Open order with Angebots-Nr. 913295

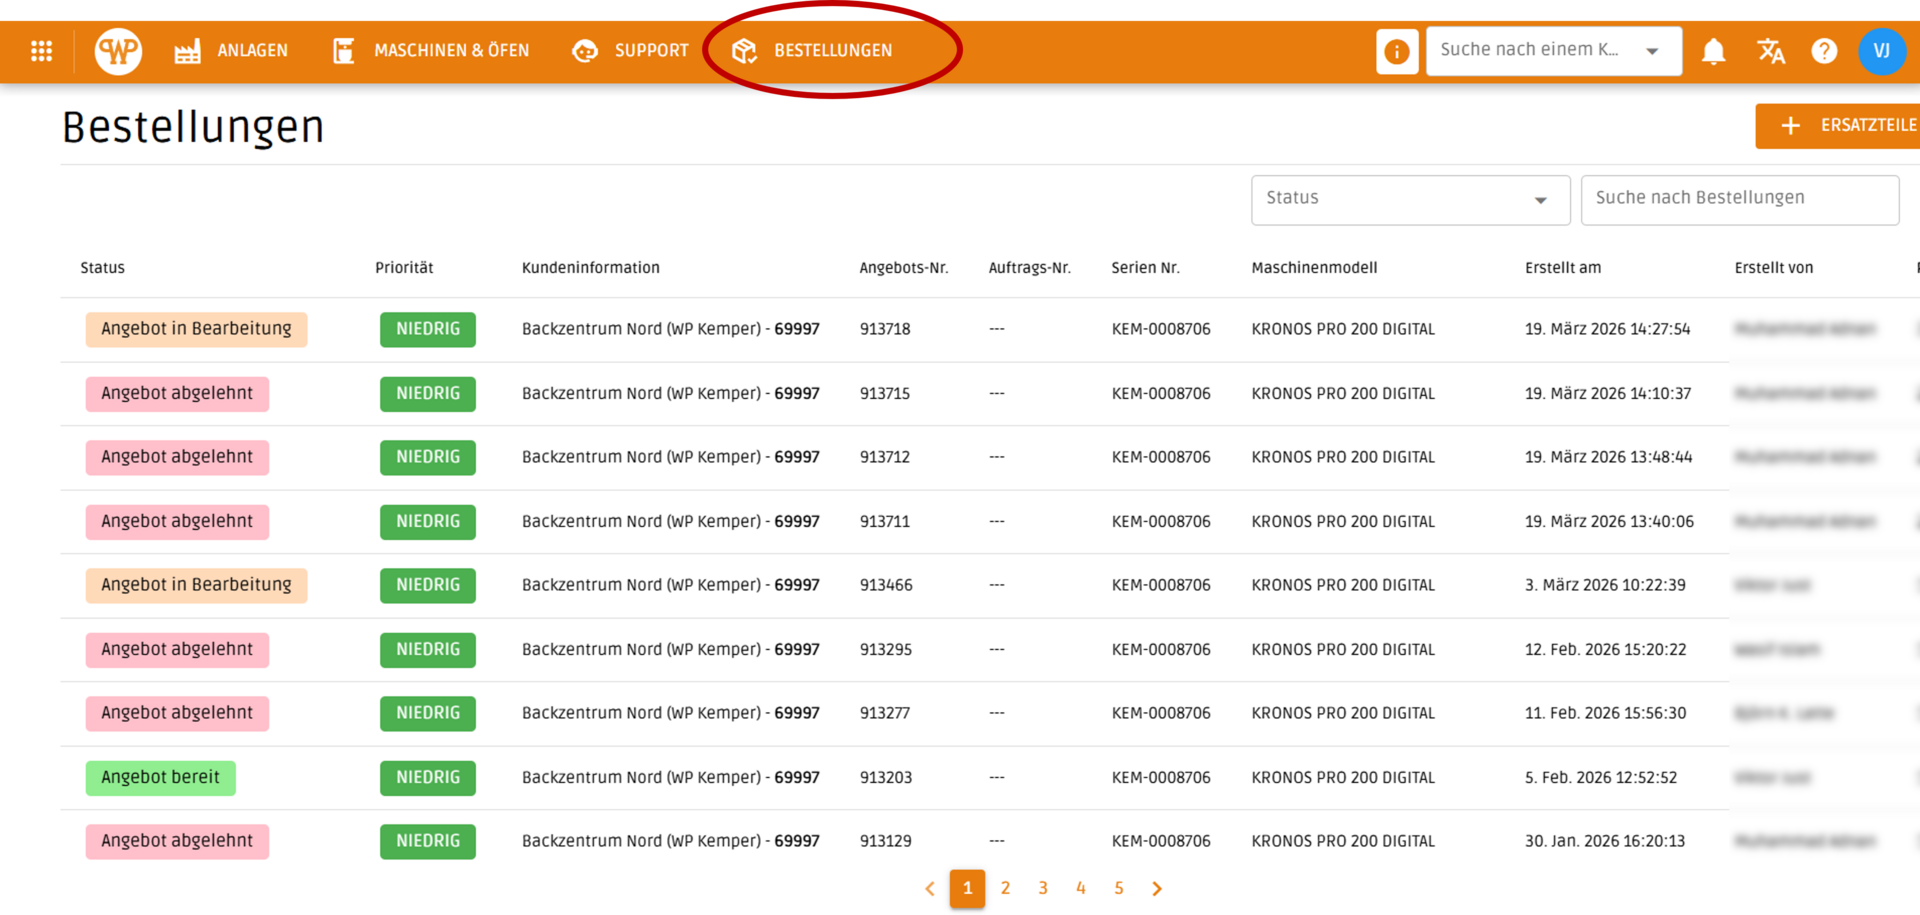(x=886, y=650)
